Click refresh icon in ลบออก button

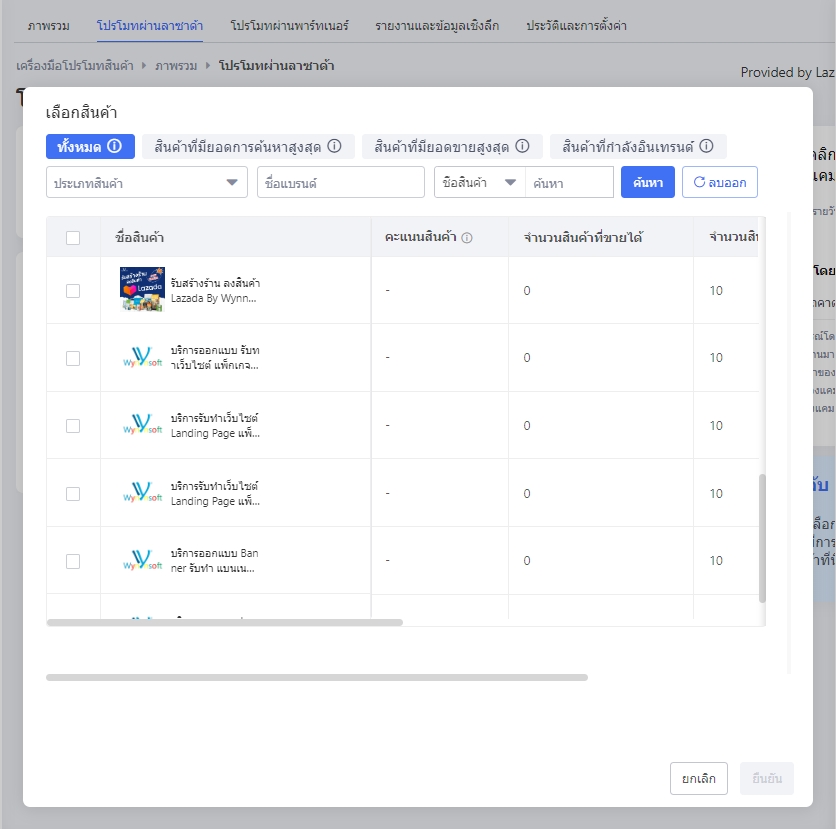point(699,182)
